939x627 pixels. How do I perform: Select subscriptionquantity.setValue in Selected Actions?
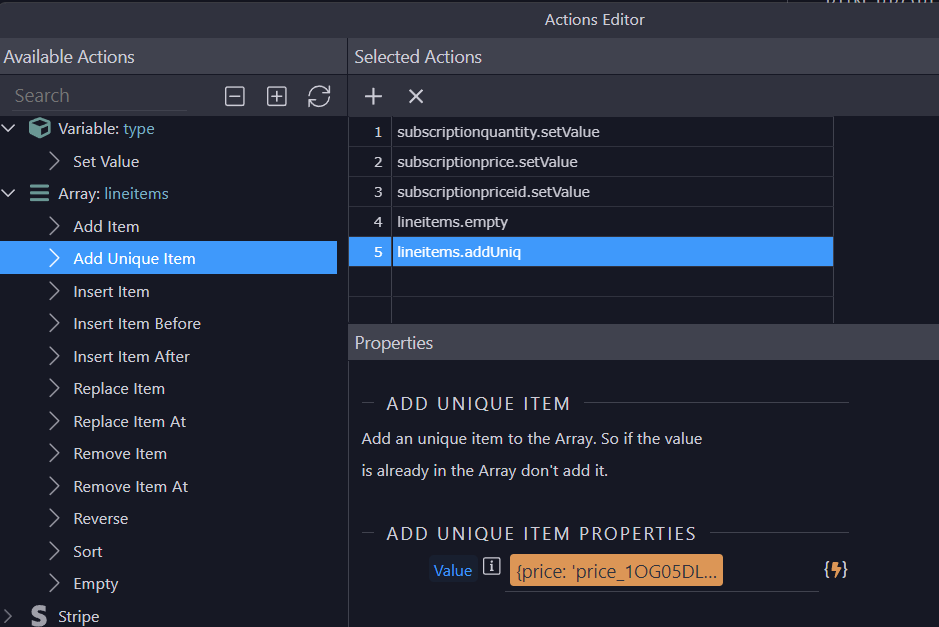click(x=498, y=132)
